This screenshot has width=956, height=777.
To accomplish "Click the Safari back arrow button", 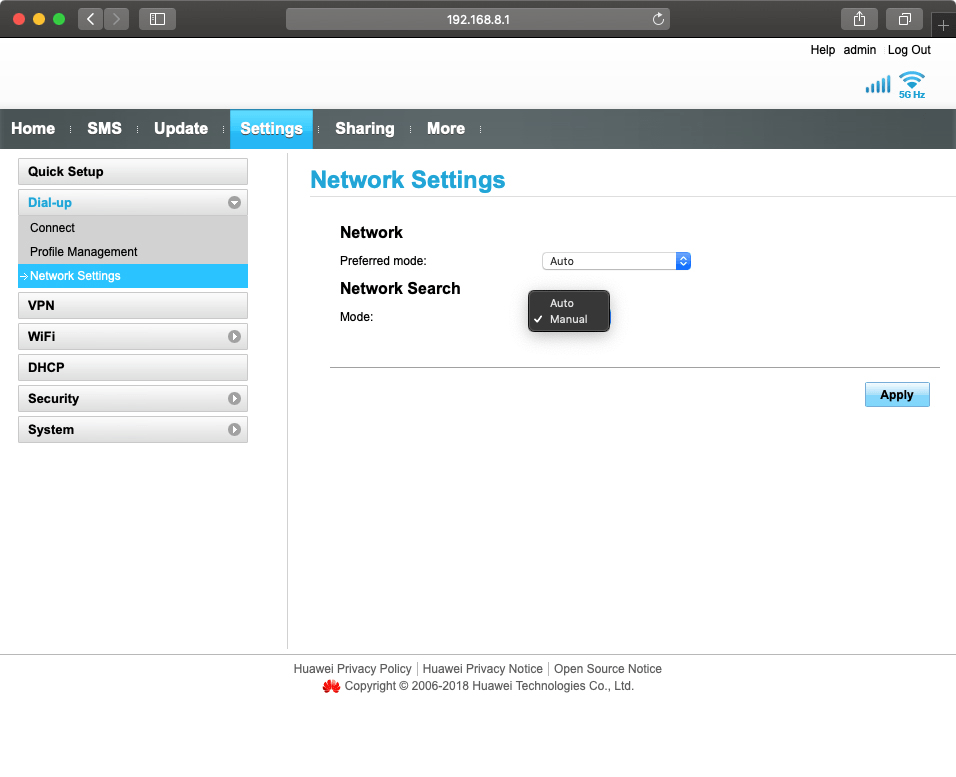I will click(x=91, y=19).
